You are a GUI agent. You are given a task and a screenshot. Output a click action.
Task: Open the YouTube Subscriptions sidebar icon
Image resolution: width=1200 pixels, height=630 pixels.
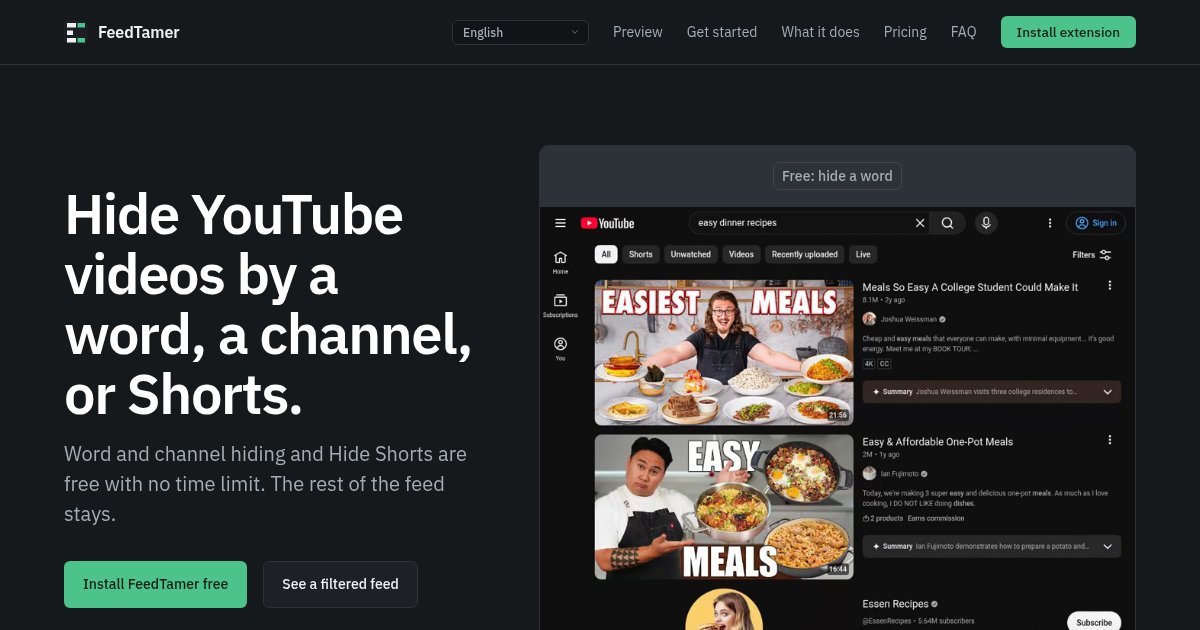click(x=560, y=305)
